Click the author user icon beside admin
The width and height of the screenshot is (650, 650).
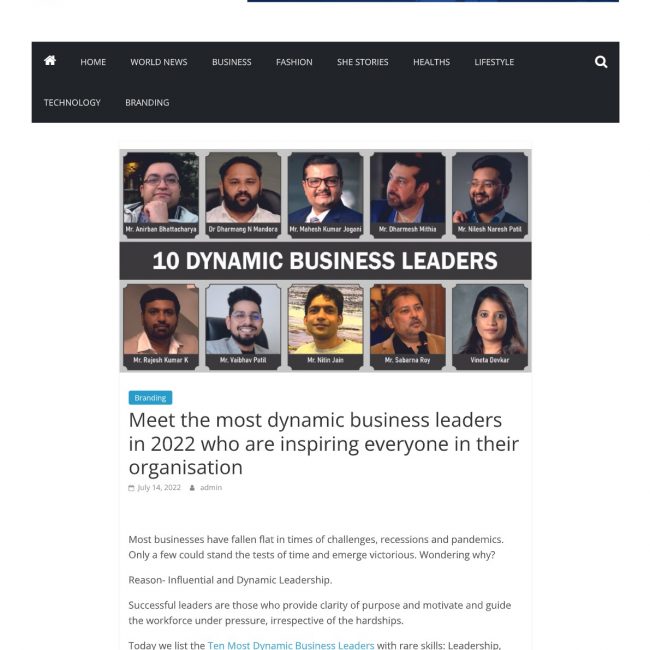click(x=192, y=488)
